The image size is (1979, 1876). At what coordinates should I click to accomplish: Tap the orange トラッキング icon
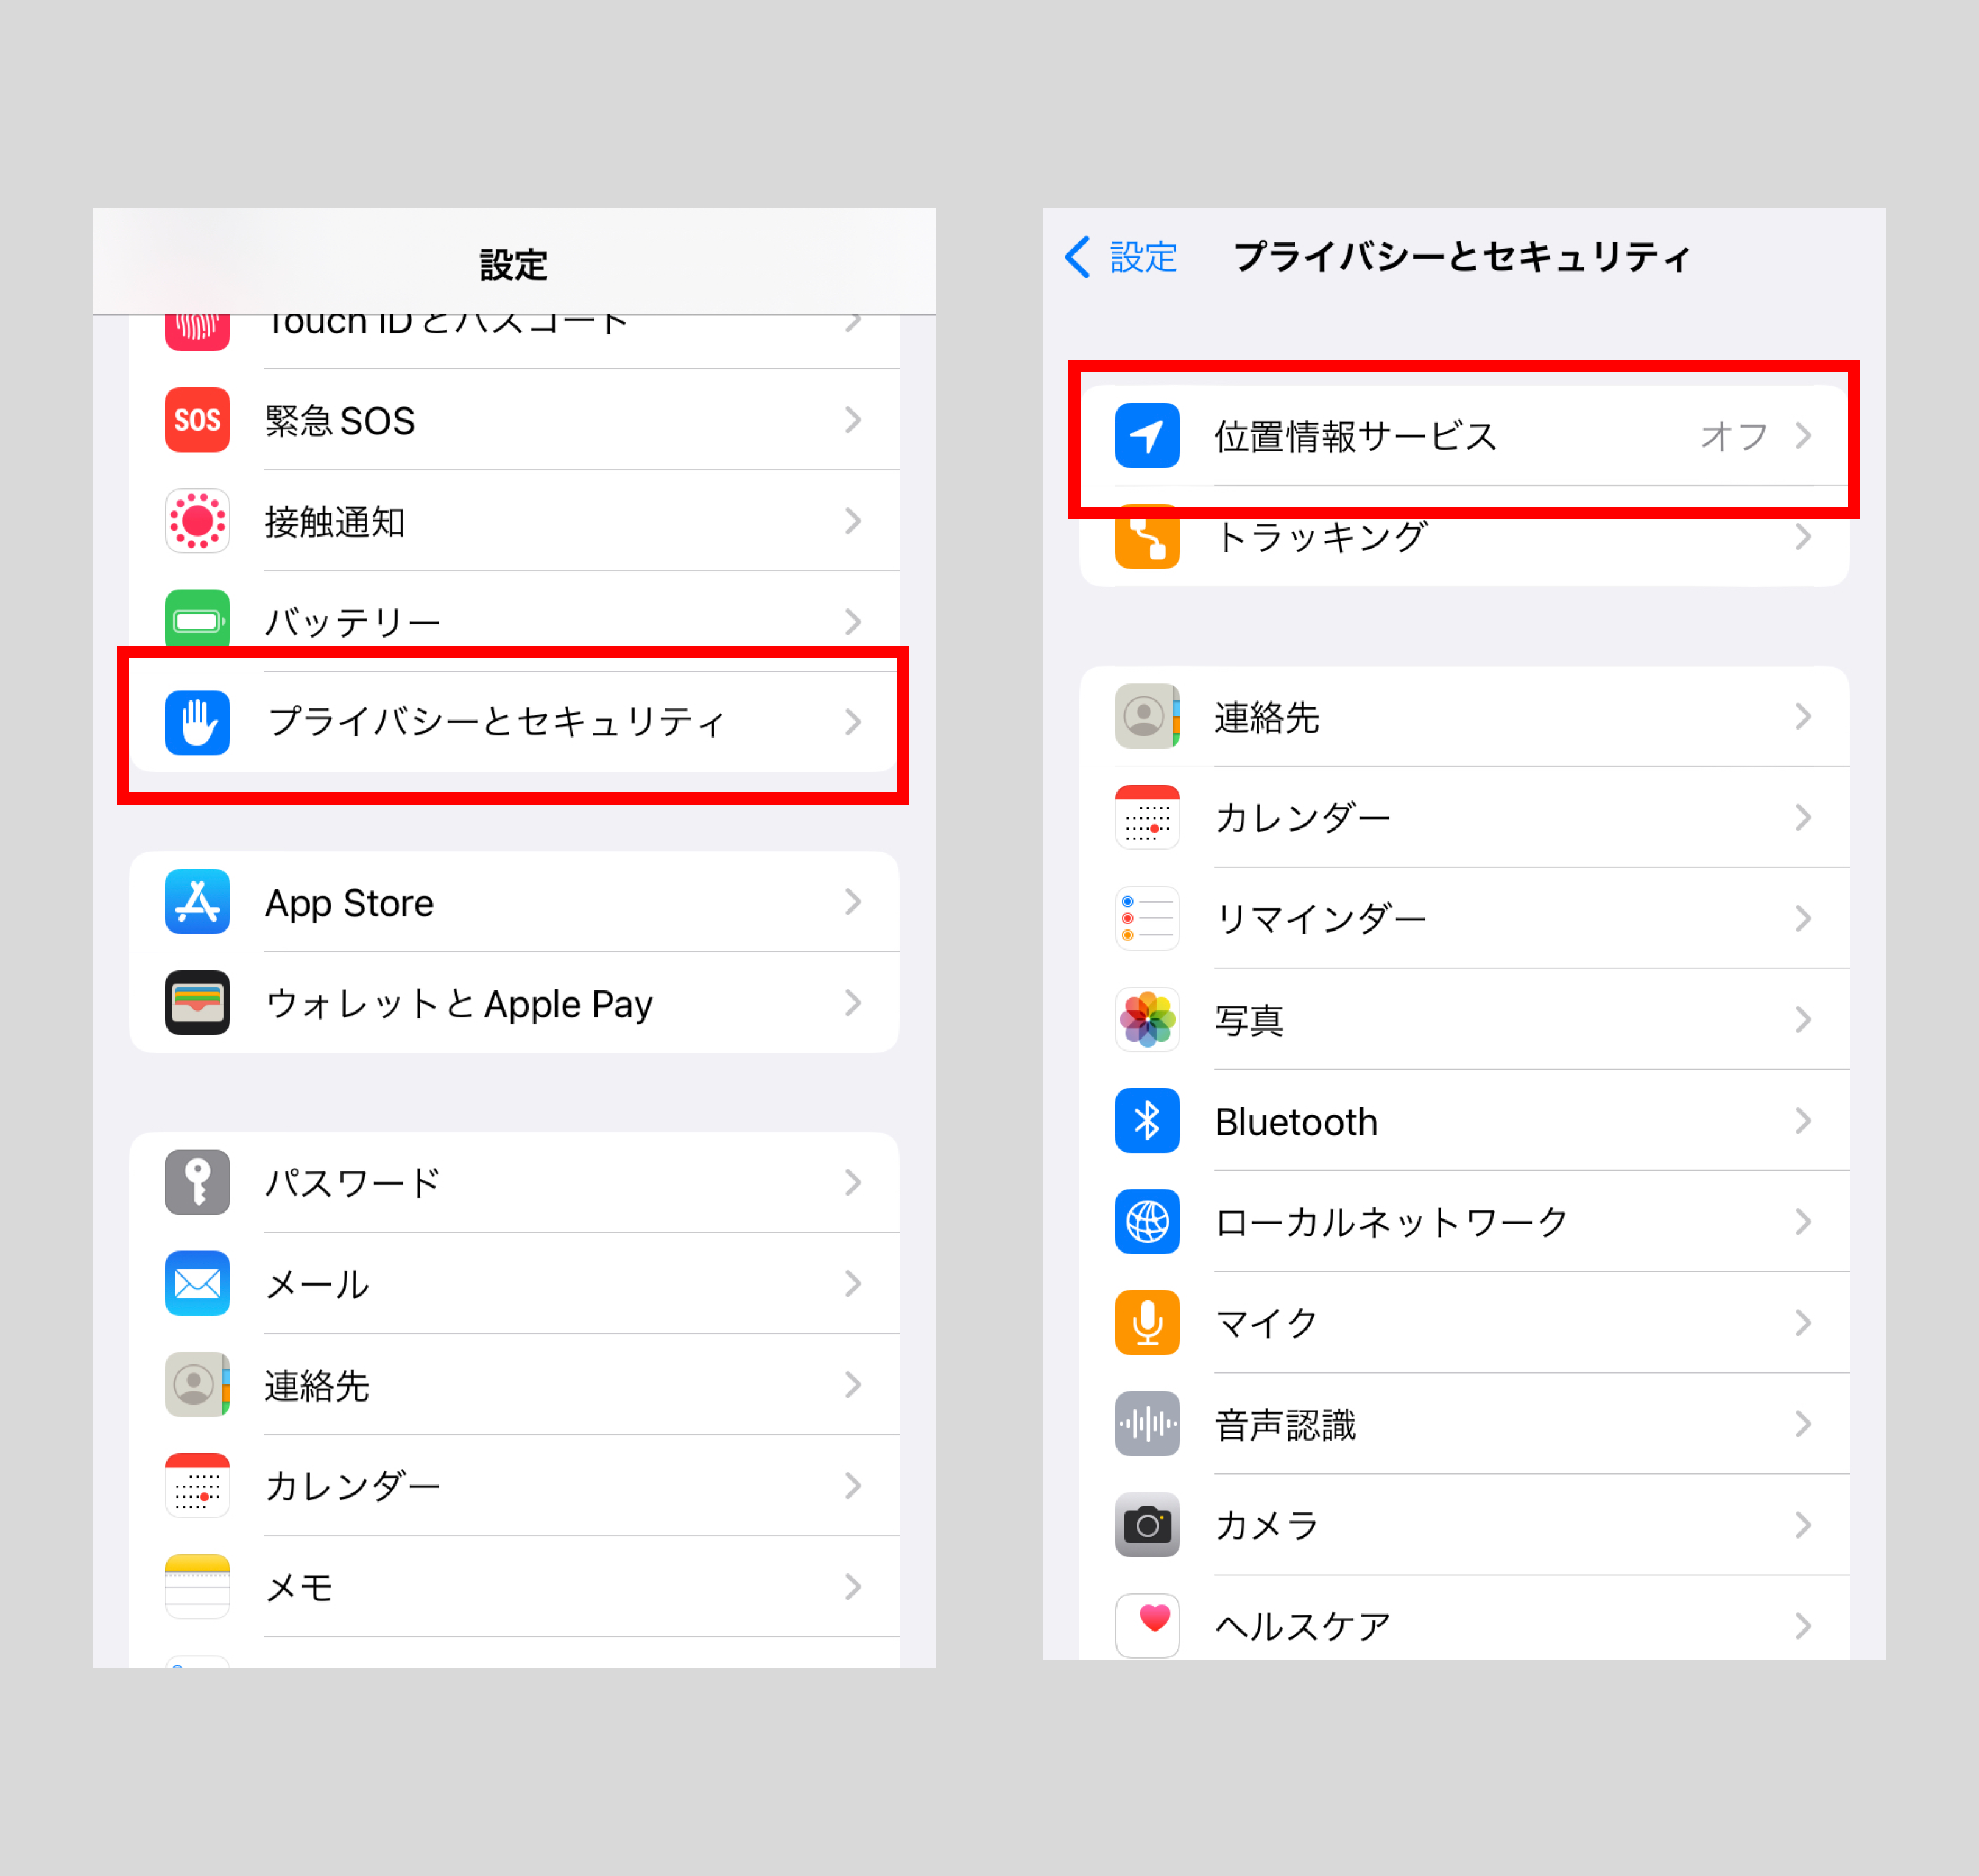(x=1147, y=537)
